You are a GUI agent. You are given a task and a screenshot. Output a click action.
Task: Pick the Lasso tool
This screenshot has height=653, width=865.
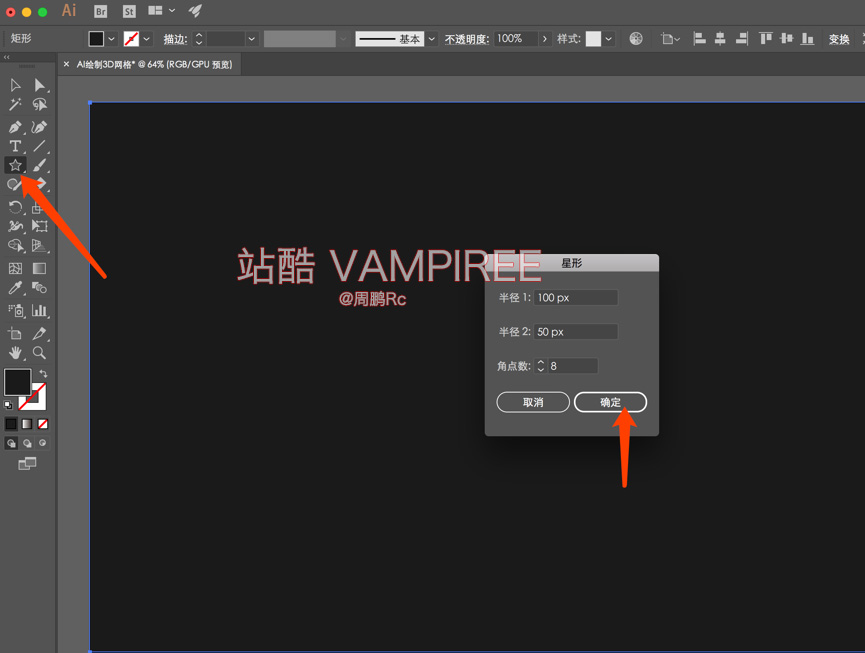click(x=39, y=104)
